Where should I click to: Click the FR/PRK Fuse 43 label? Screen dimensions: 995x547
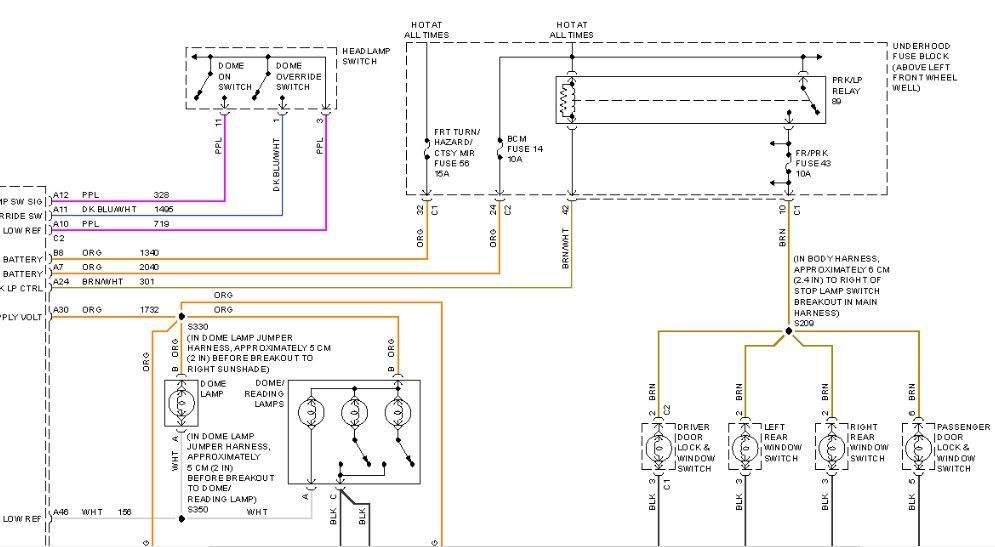pyautogui.click(x=815, y=162)
